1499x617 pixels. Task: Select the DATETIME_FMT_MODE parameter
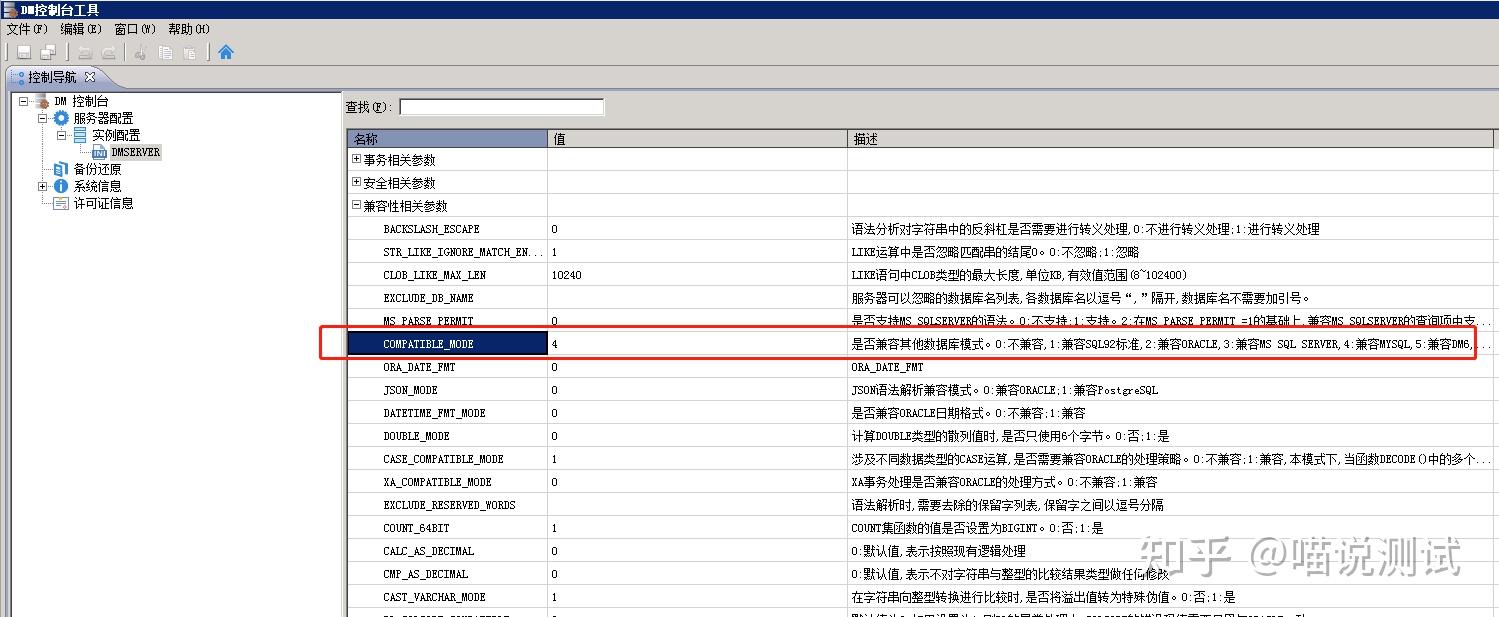click(434, 413)
